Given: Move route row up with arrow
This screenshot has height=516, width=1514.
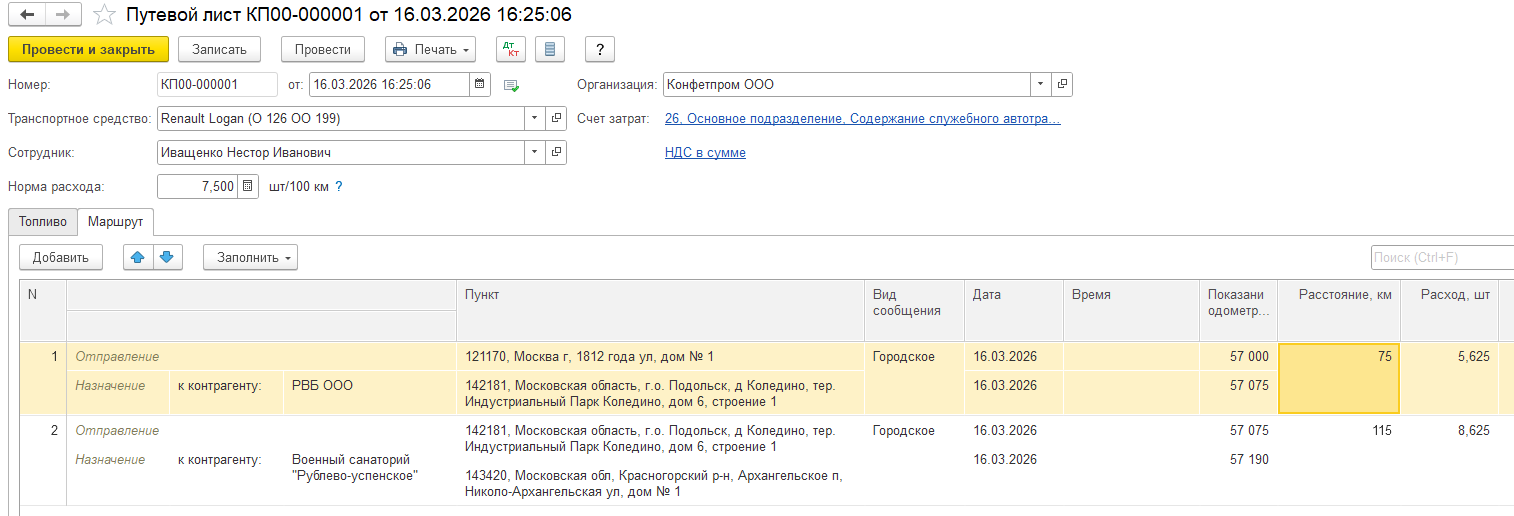Looking at the screenshot, I should [x=138, y=257].
